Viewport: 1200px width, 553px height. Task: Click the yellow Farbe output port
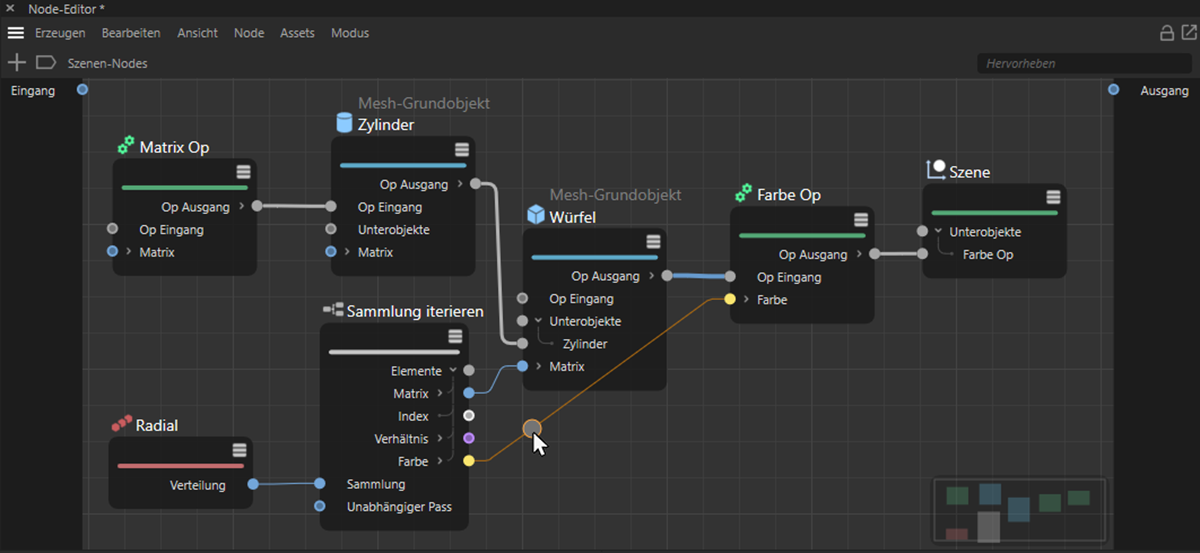(469, 462)
